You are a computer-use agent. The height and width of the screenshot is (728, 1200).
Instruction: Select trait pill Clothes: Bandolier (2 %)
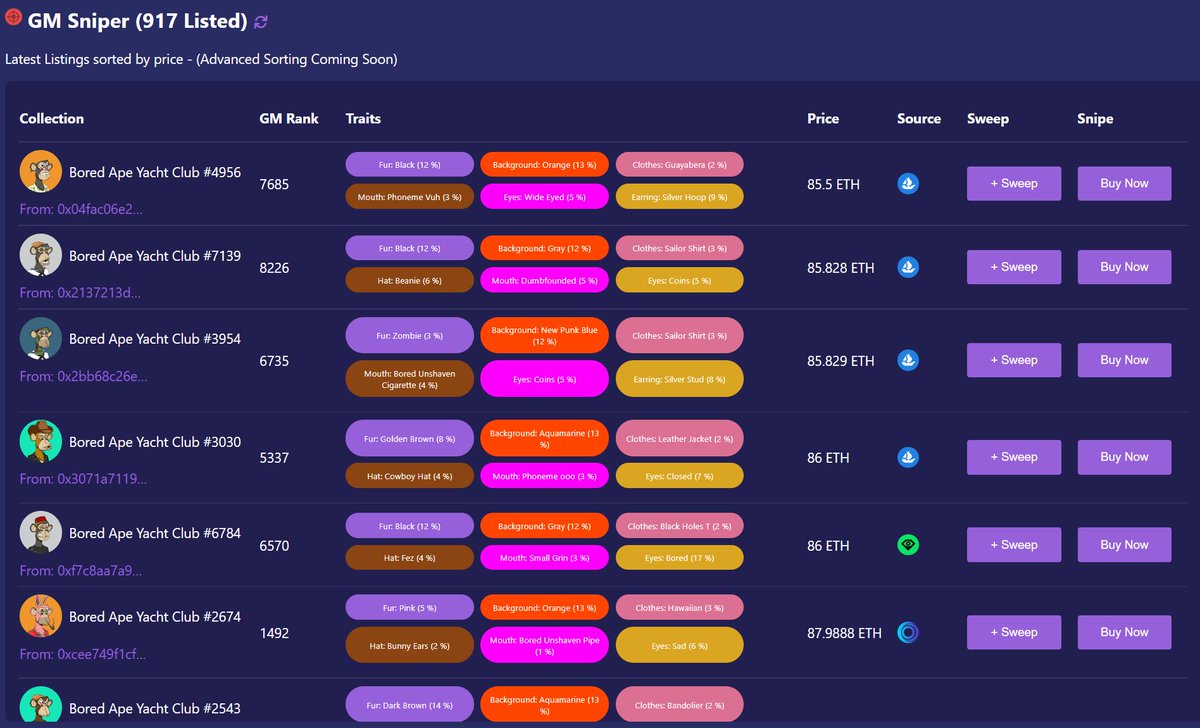tap(680, 705)
